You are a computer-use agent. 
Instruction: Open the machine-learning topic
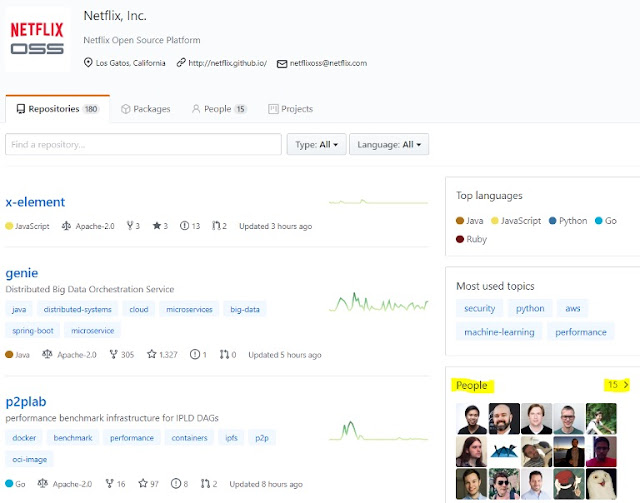[x=499, y=332]
